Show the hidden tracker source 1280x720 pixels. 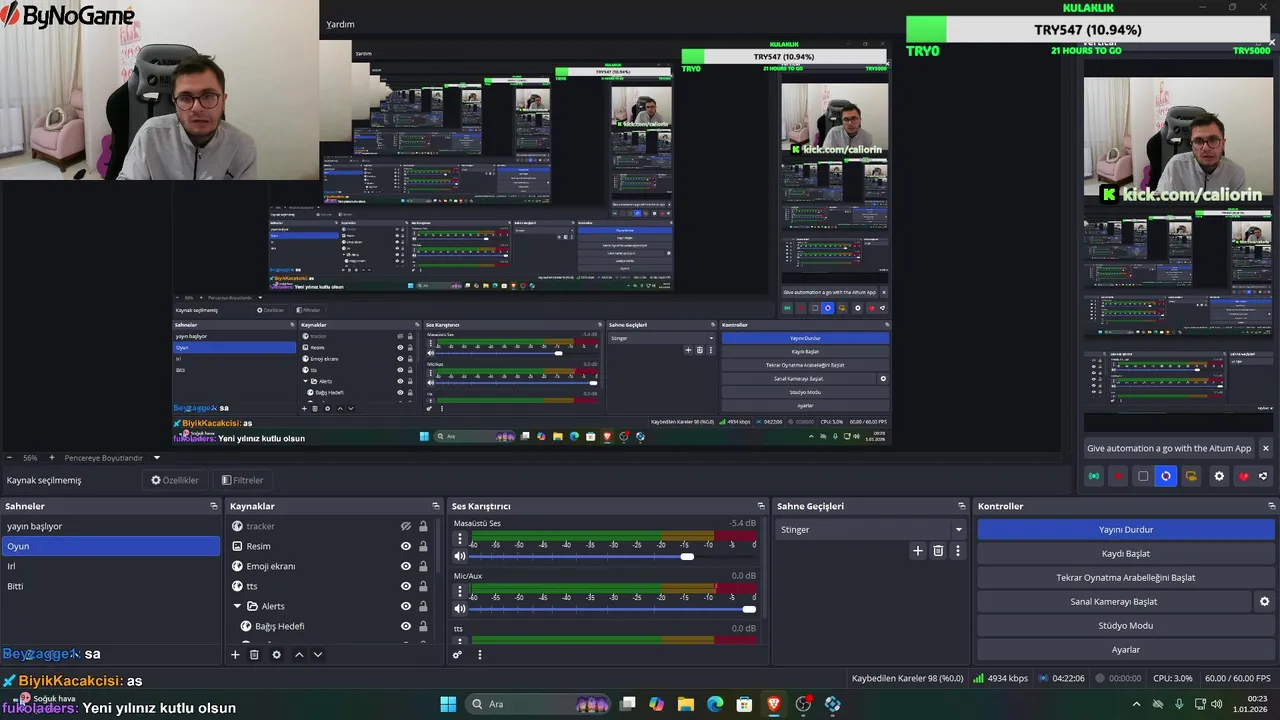point(406,526)
